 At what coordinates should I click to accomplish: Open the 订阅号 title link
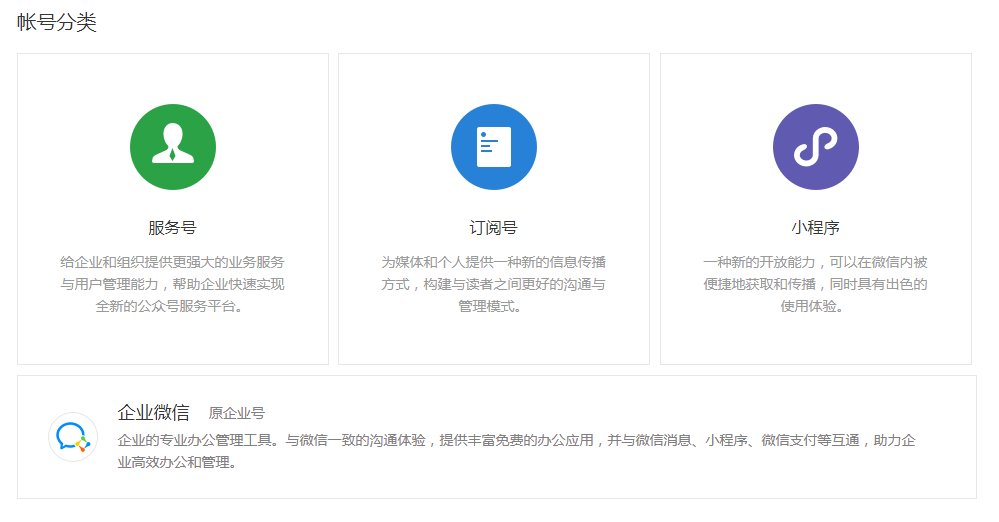(494, 228)
